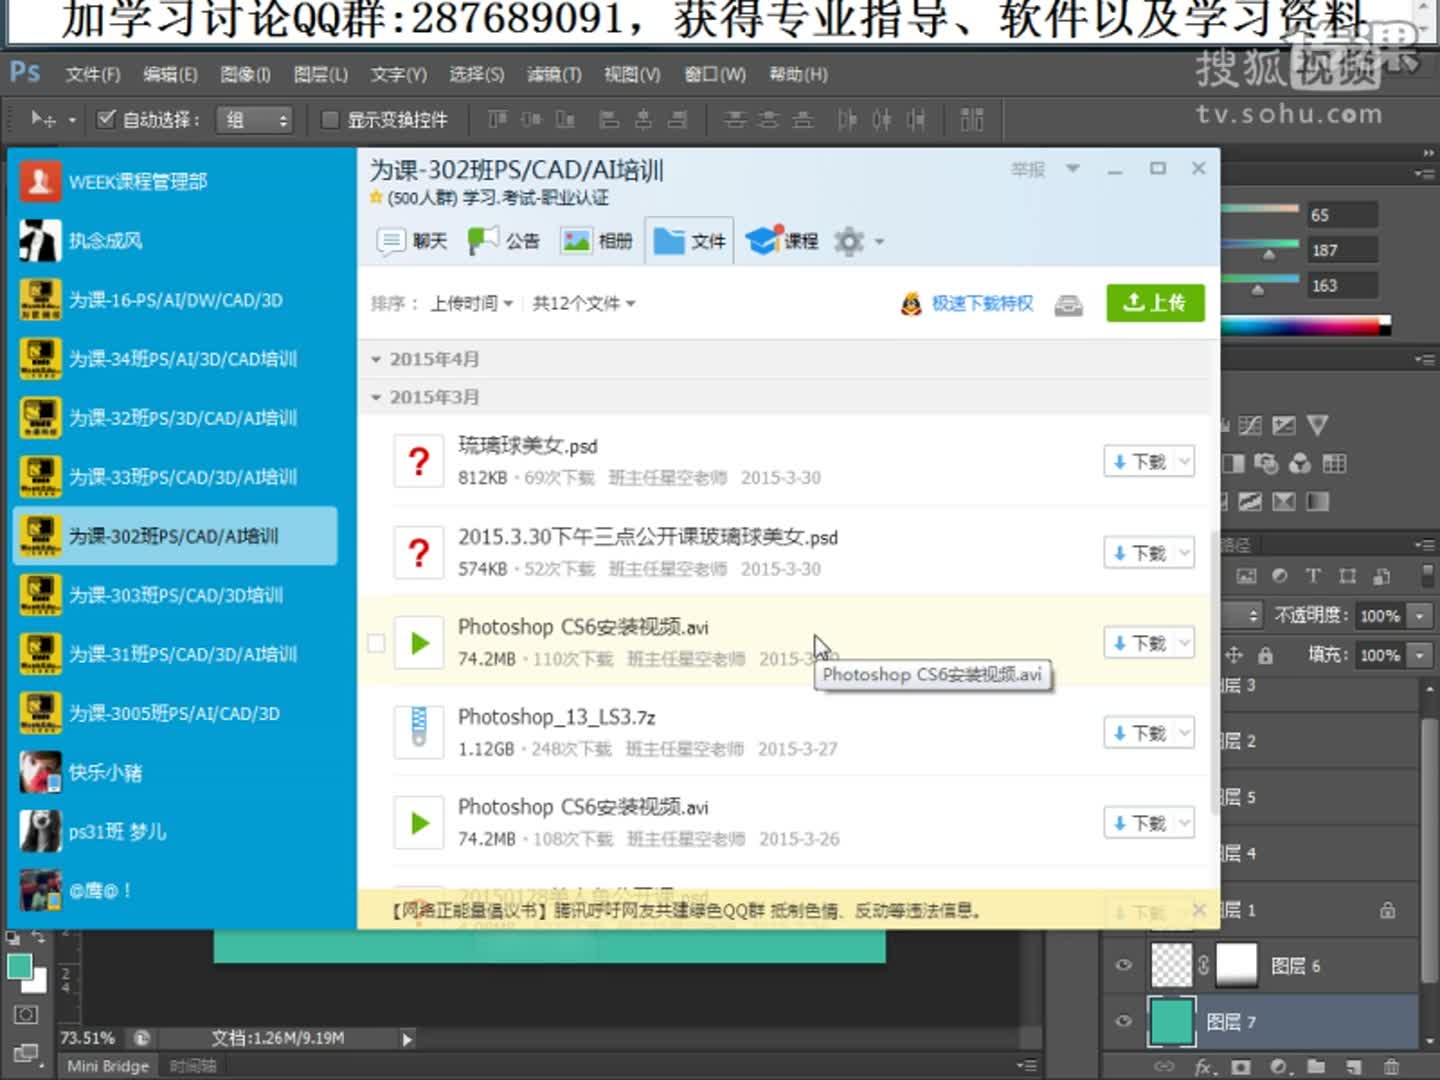Collapse the 2015年3月 file group

tap(376, 397)
